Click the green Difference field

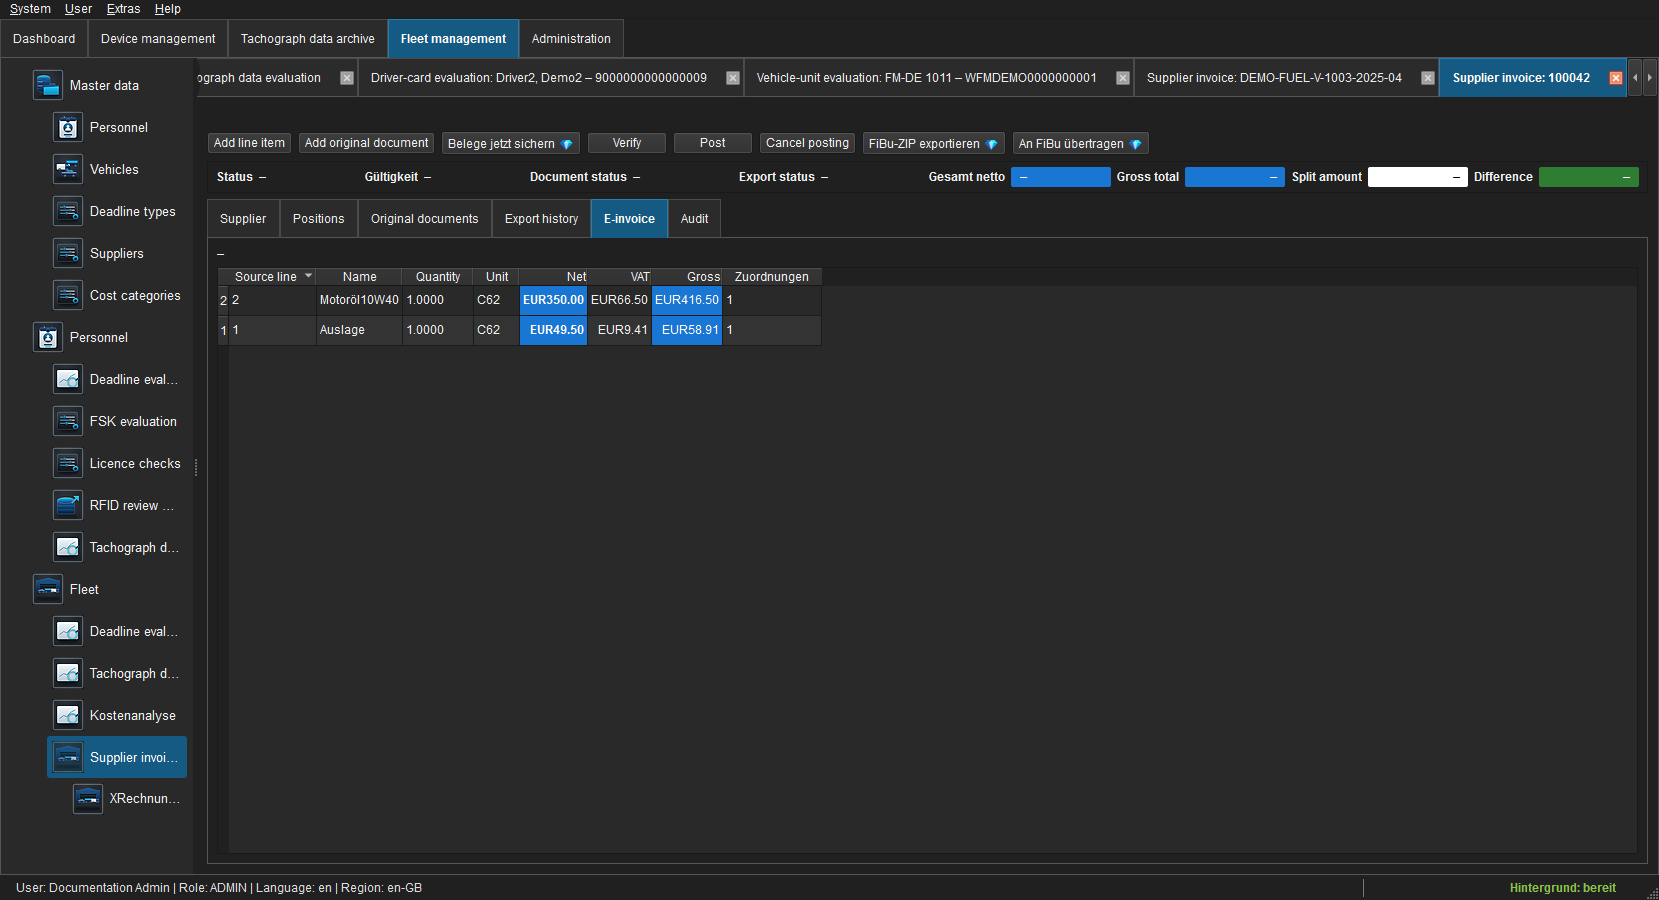(x=1589, y=177)
